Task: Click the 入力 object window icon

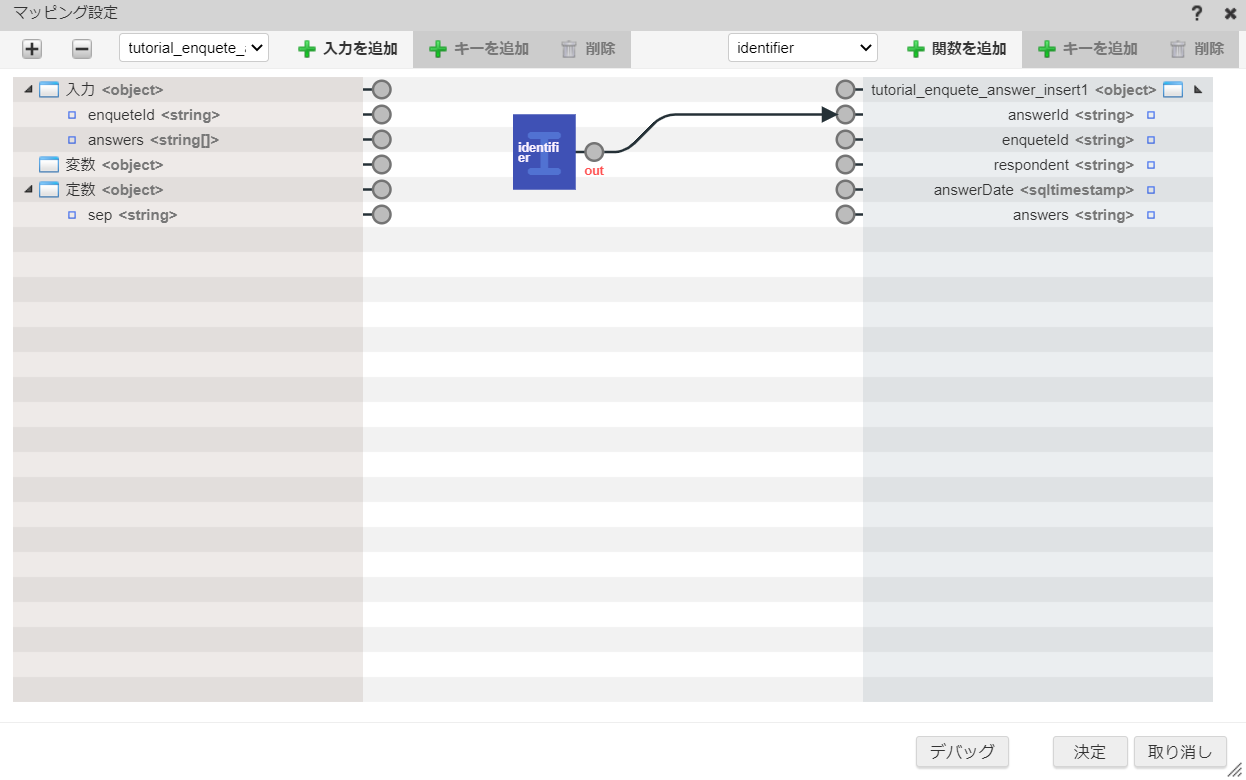Action: pyautogui.click(x=49, y=90)
